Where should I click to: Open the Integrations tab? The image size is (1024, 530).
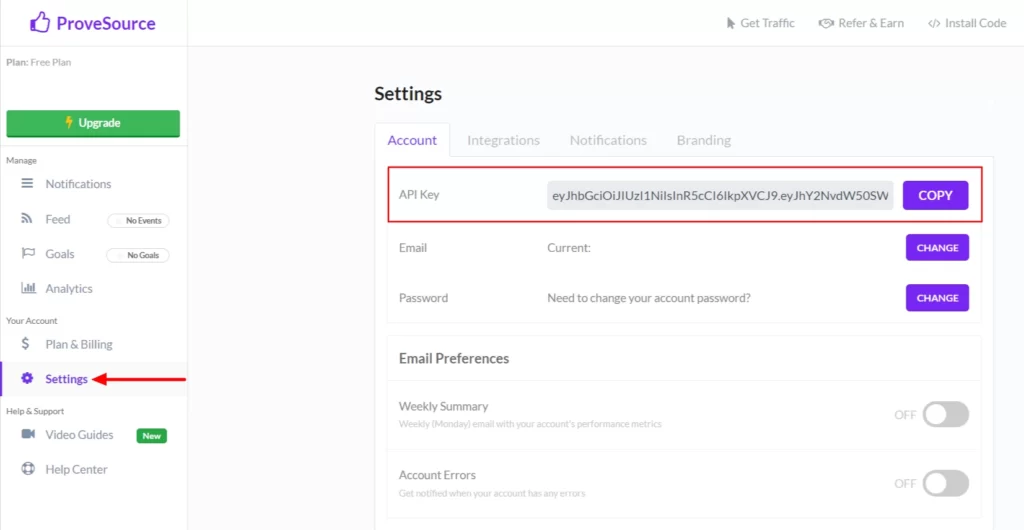click(x=504, y=140)
